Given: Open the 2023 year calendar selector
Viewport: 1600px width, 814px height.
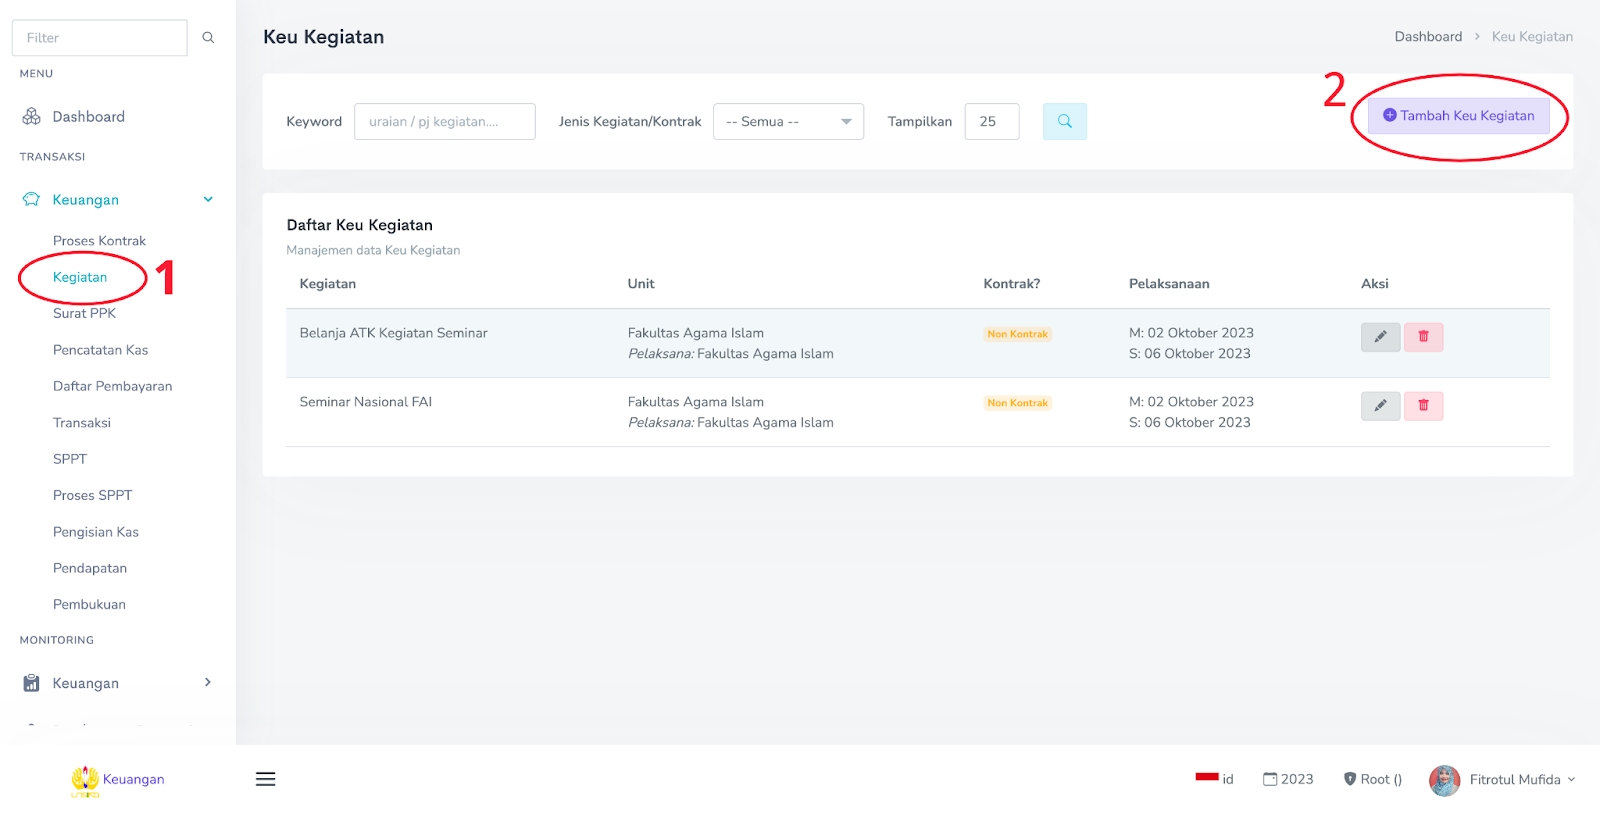Looking at the screenshot, I should point(1288,779).
